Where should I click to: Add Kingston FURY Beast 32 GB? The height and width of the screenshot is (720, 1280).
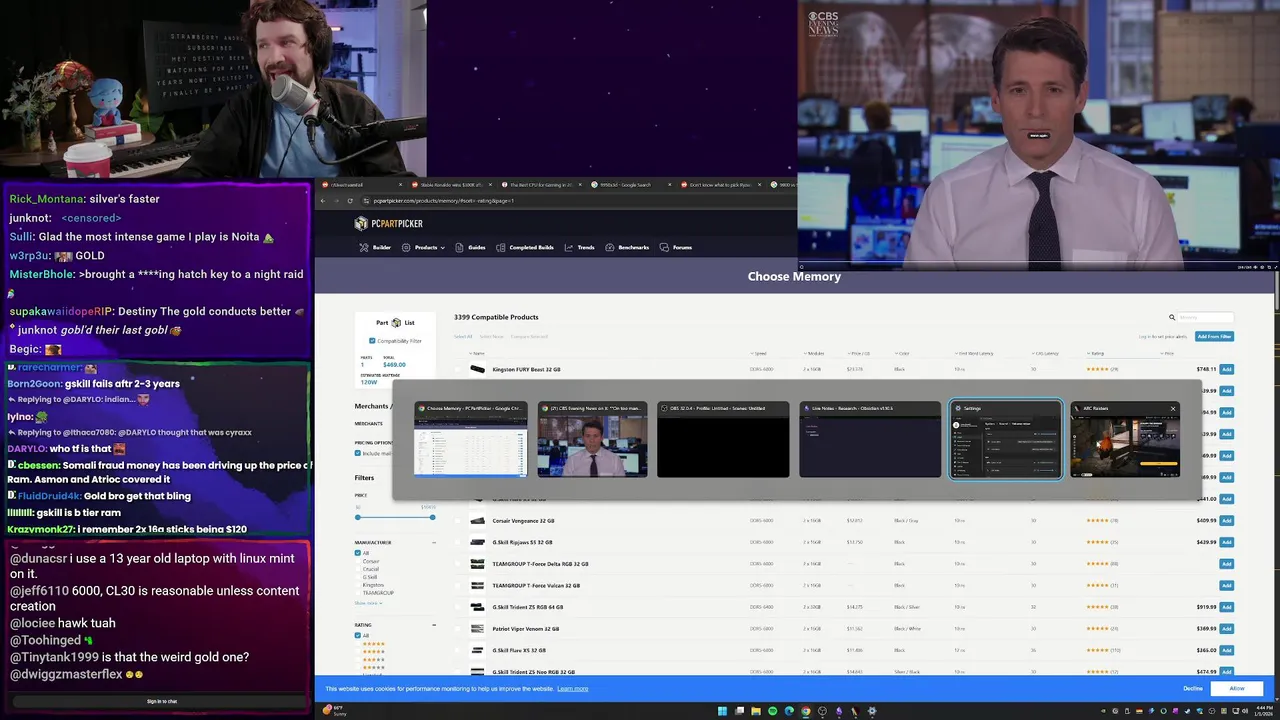tap(1226, 369)
